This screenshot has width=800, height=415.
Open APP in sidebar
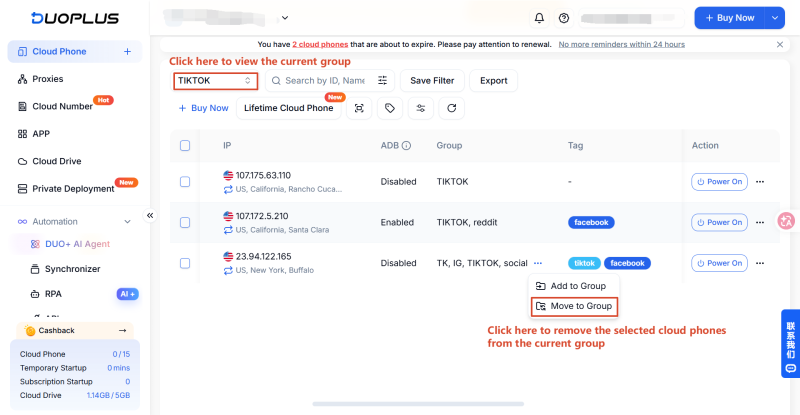pos(41,134)
